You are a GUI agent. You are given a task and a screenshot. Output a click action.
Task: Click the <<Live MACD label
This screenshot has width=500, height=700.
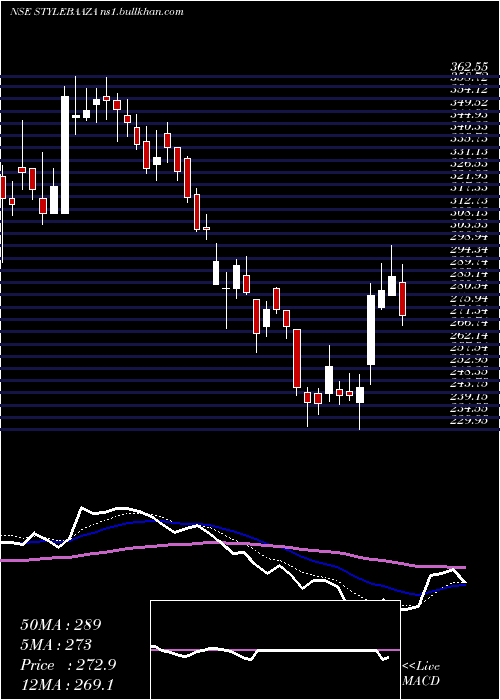tap(421, 674)
